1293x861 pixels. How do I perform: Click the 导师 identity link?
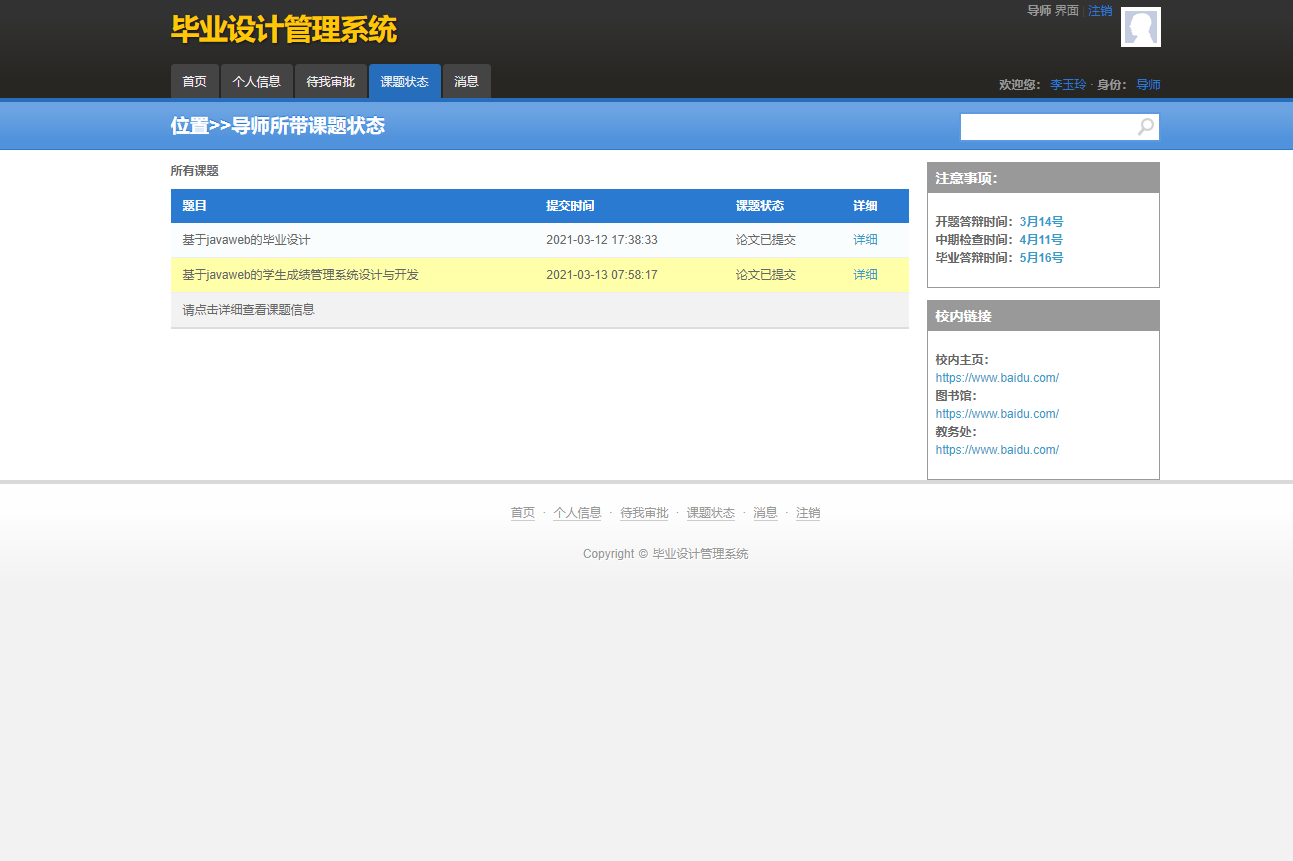pos(1148,85)
